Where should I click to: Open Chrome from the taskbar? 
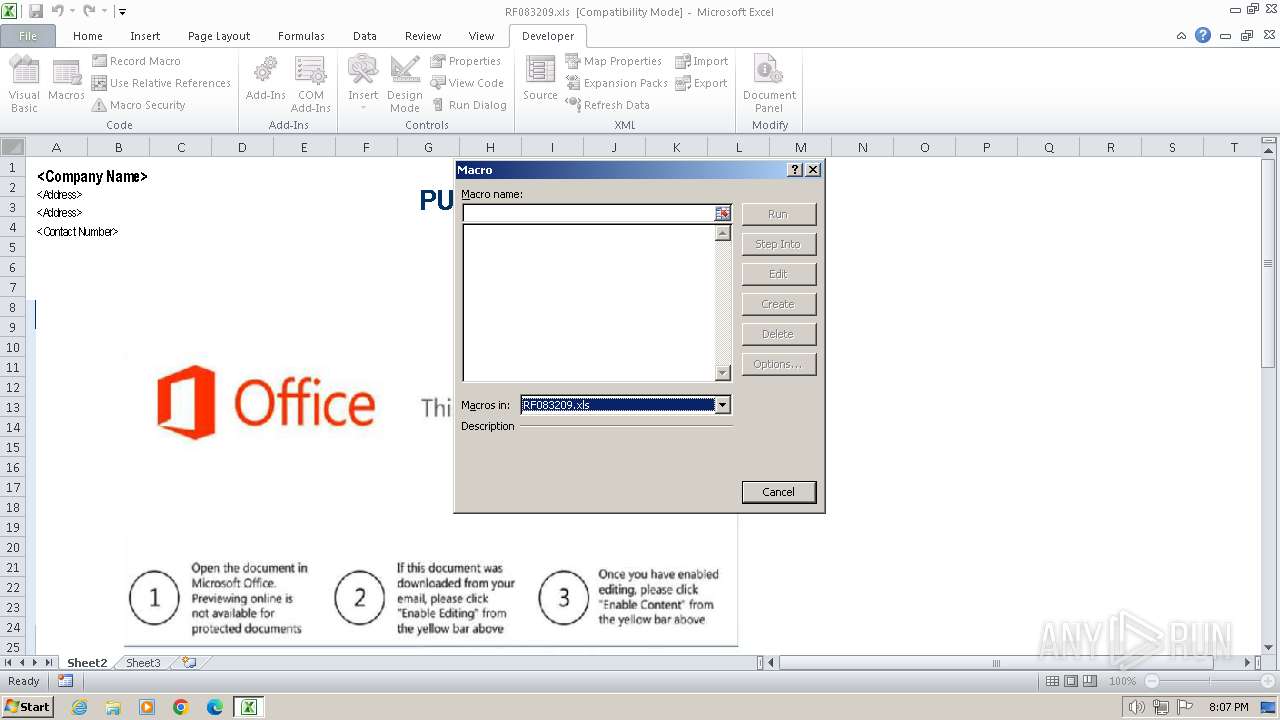pyautogui.click(x=181, y=707)
